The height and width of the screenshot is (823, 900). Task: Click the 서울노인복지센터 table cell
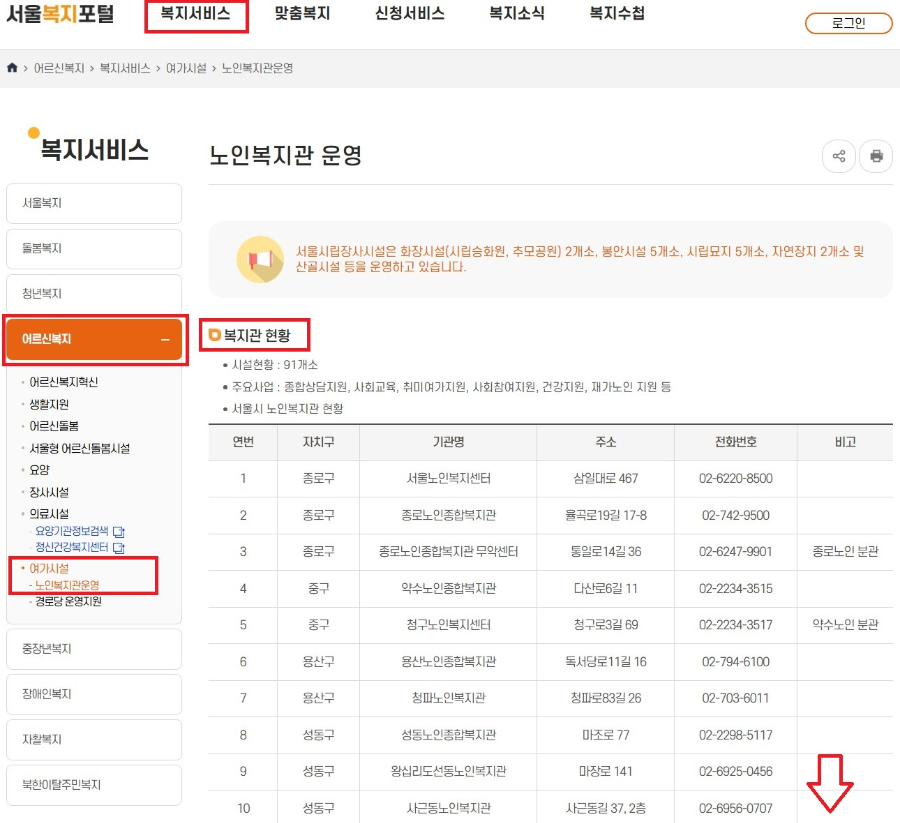[448, 479]
